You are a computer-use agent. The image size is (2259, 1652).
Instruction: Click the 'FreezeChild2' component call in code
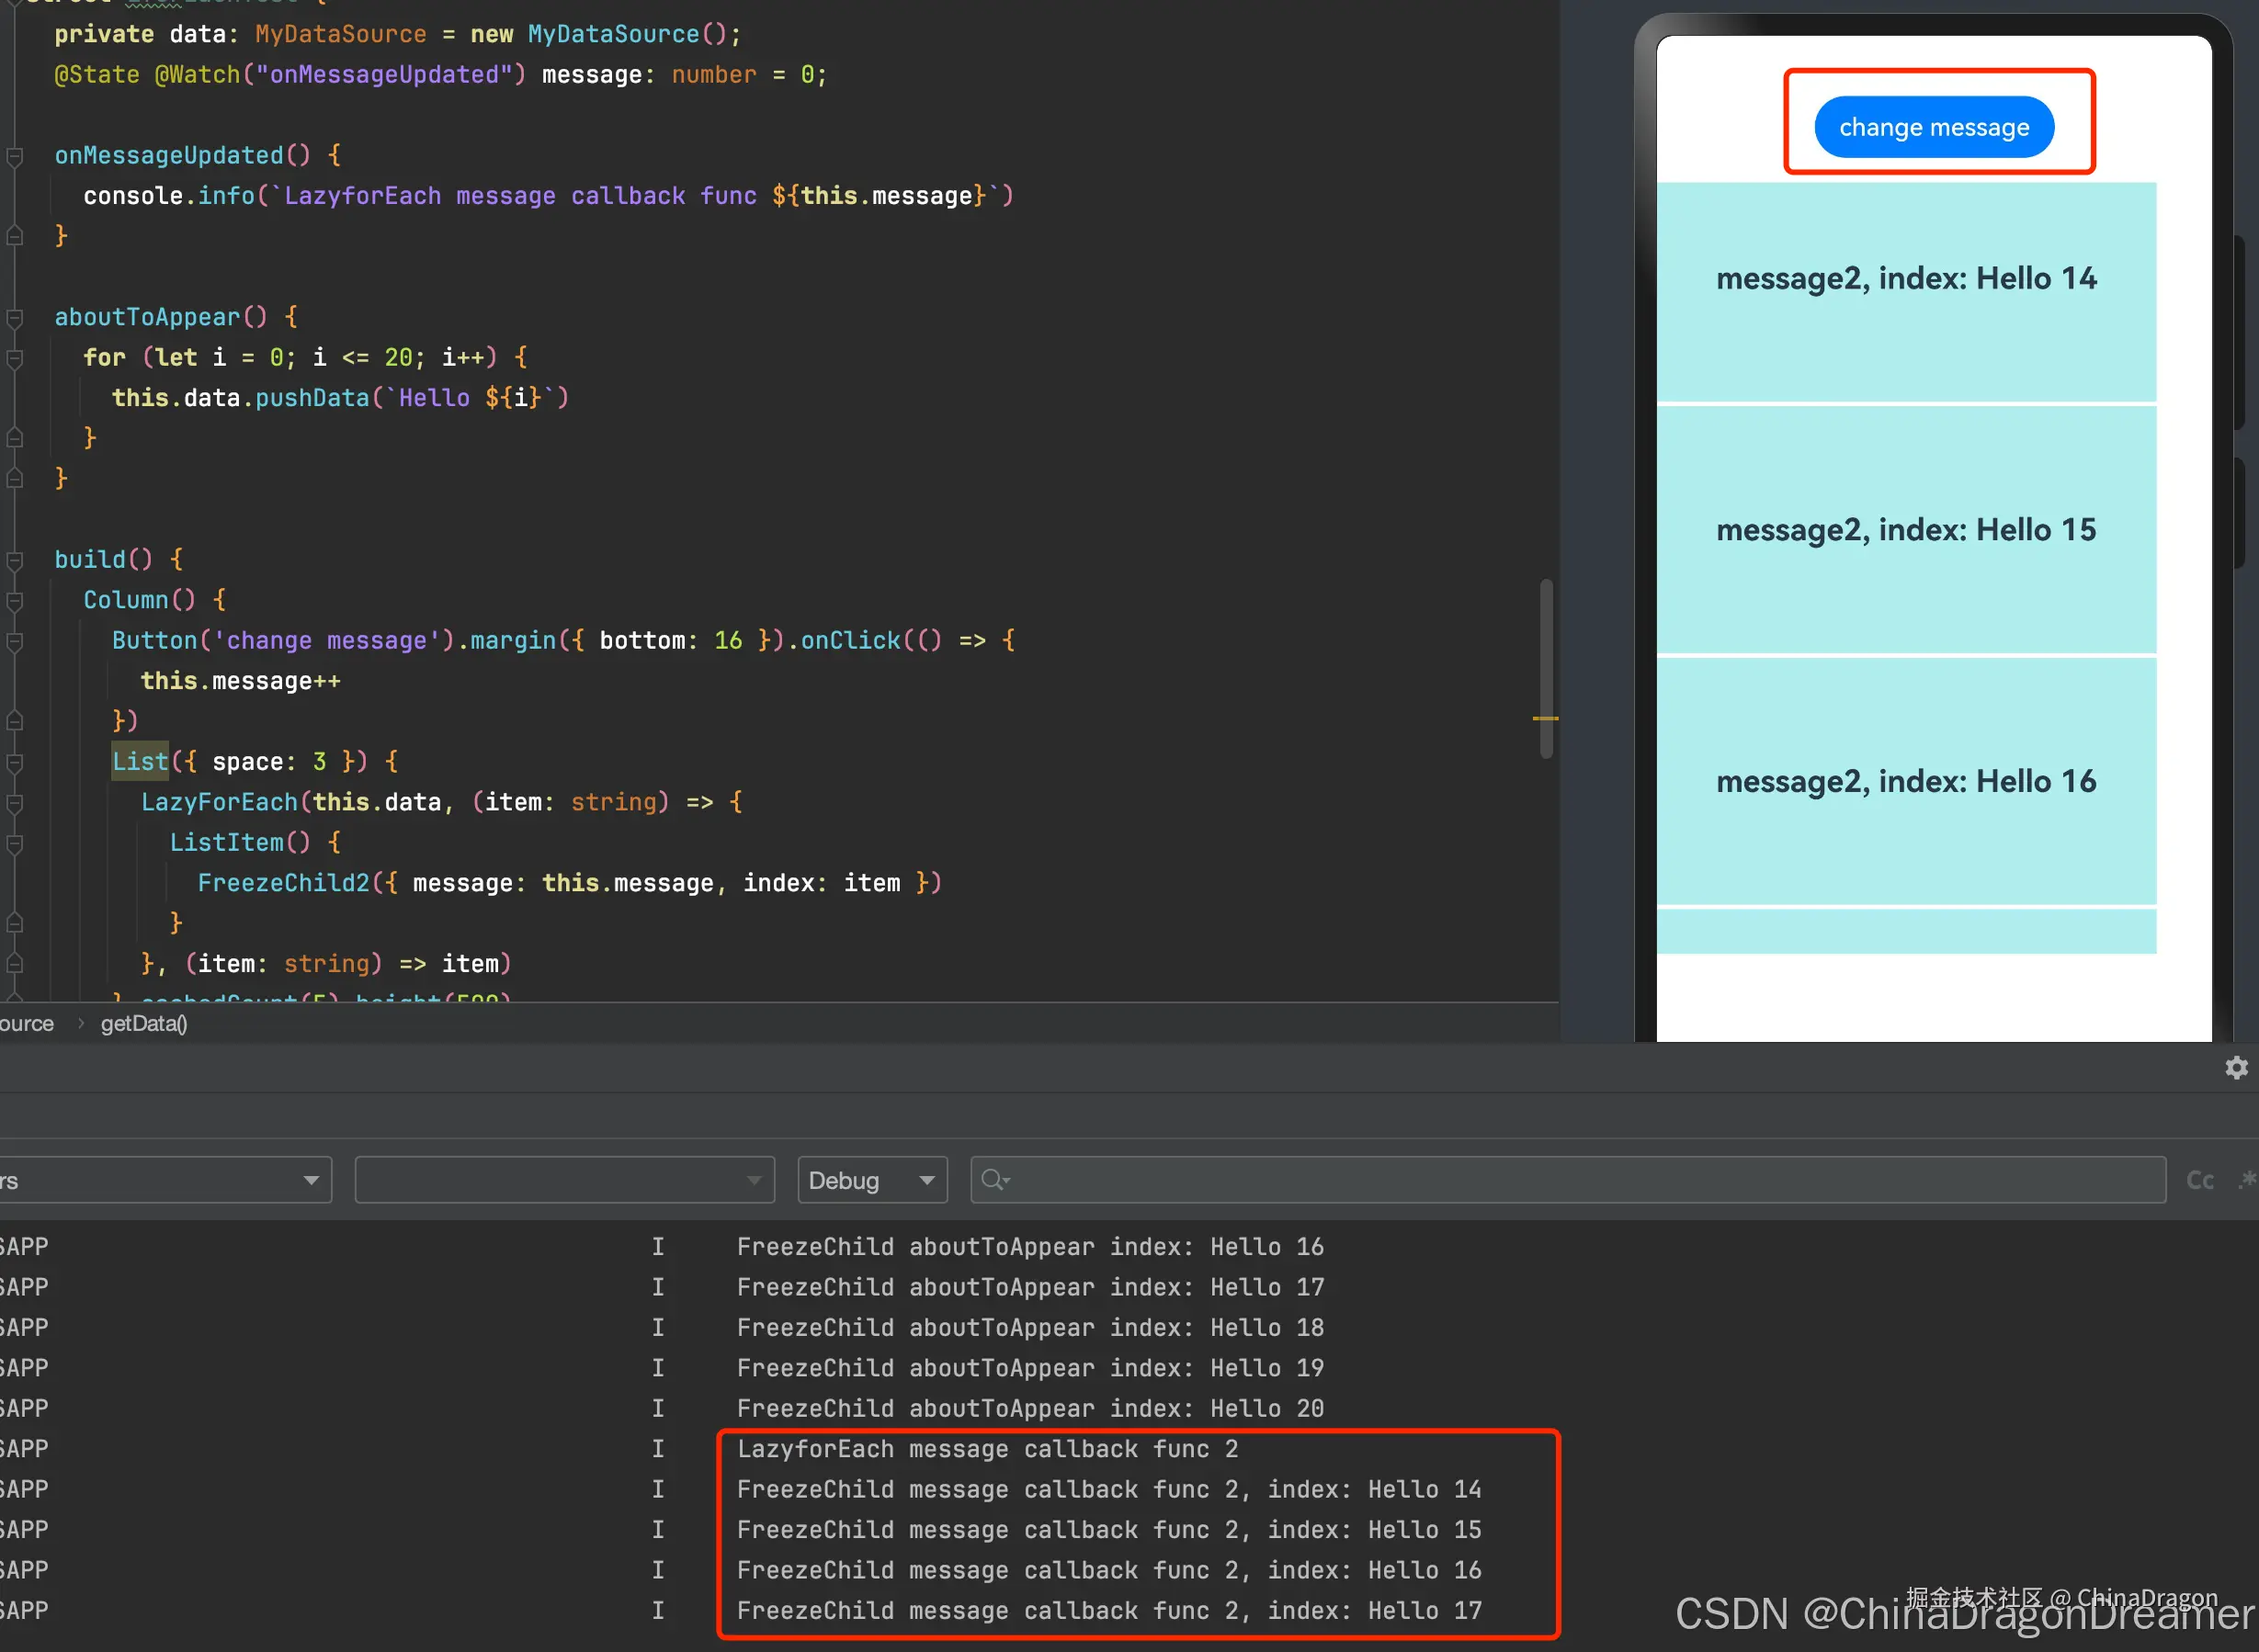pos(283,883)
